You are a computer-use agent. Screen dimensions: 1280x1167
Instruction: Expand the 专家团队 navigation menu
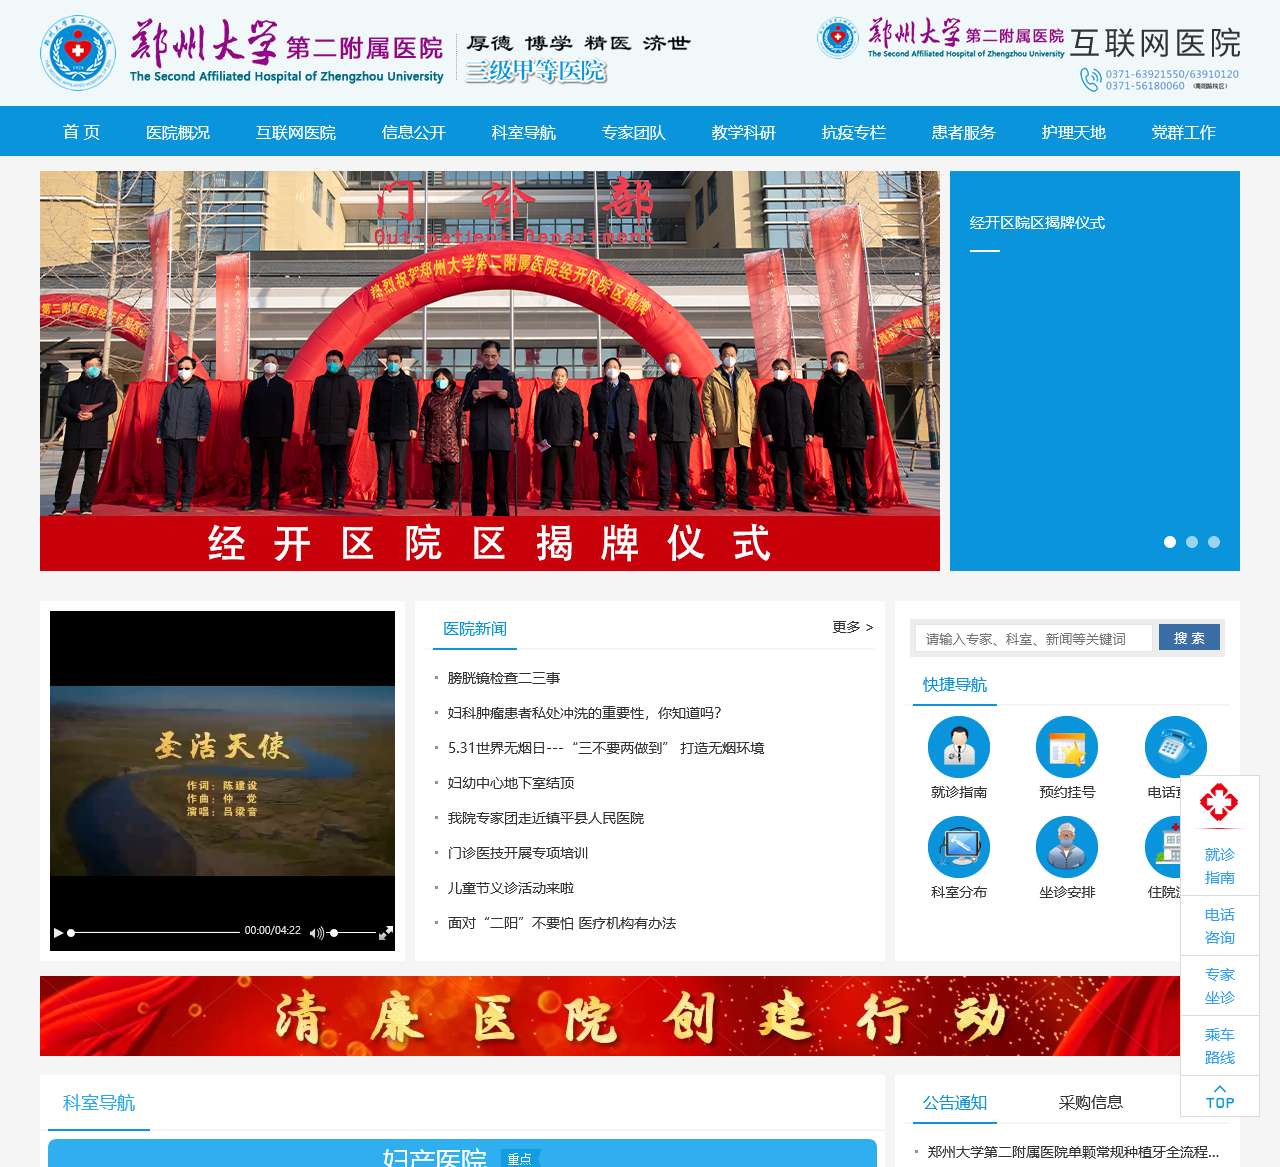(x=634, y=131)
